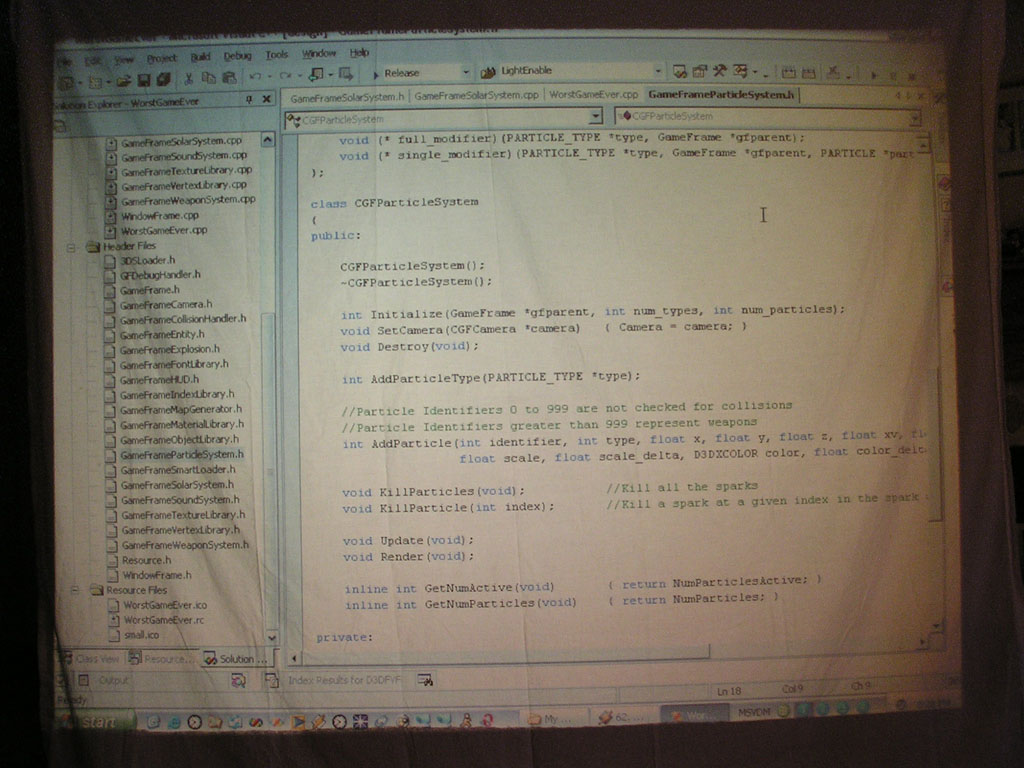Click the Cut scissors icon

click(188, 78)
